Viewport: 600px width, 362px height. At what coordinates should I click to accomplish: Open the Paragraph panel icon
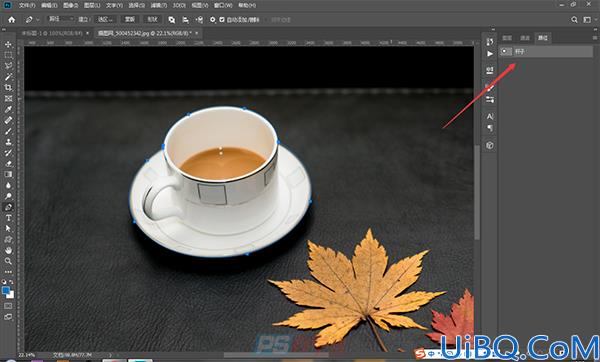[x=490, y=128]
